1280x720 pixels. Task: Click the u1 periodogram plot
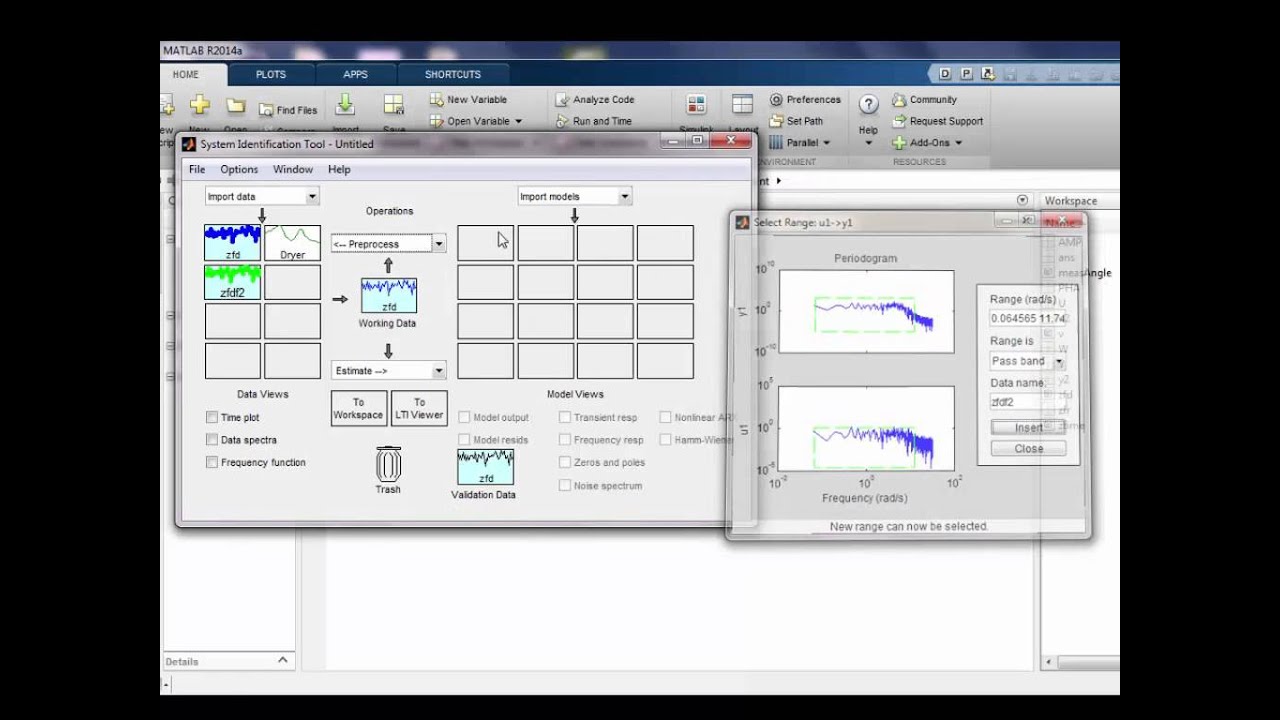point(866,428)
